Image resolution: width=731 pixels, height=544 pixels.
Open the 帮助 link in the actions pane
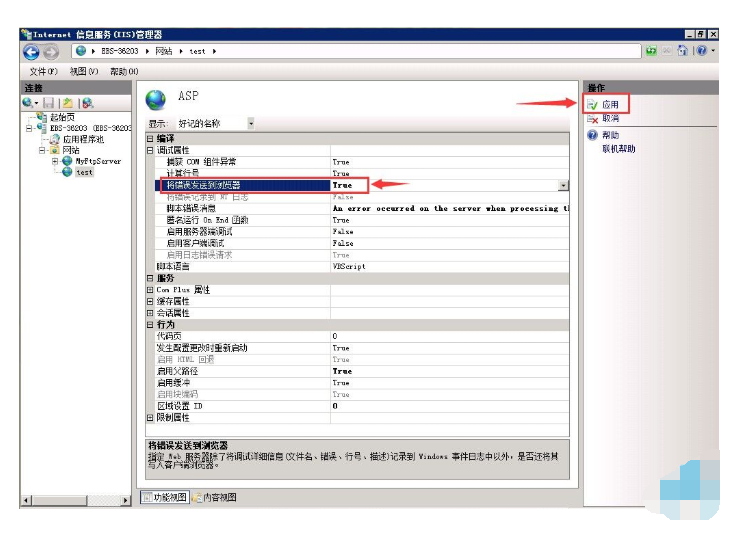[x=610, y=135]
